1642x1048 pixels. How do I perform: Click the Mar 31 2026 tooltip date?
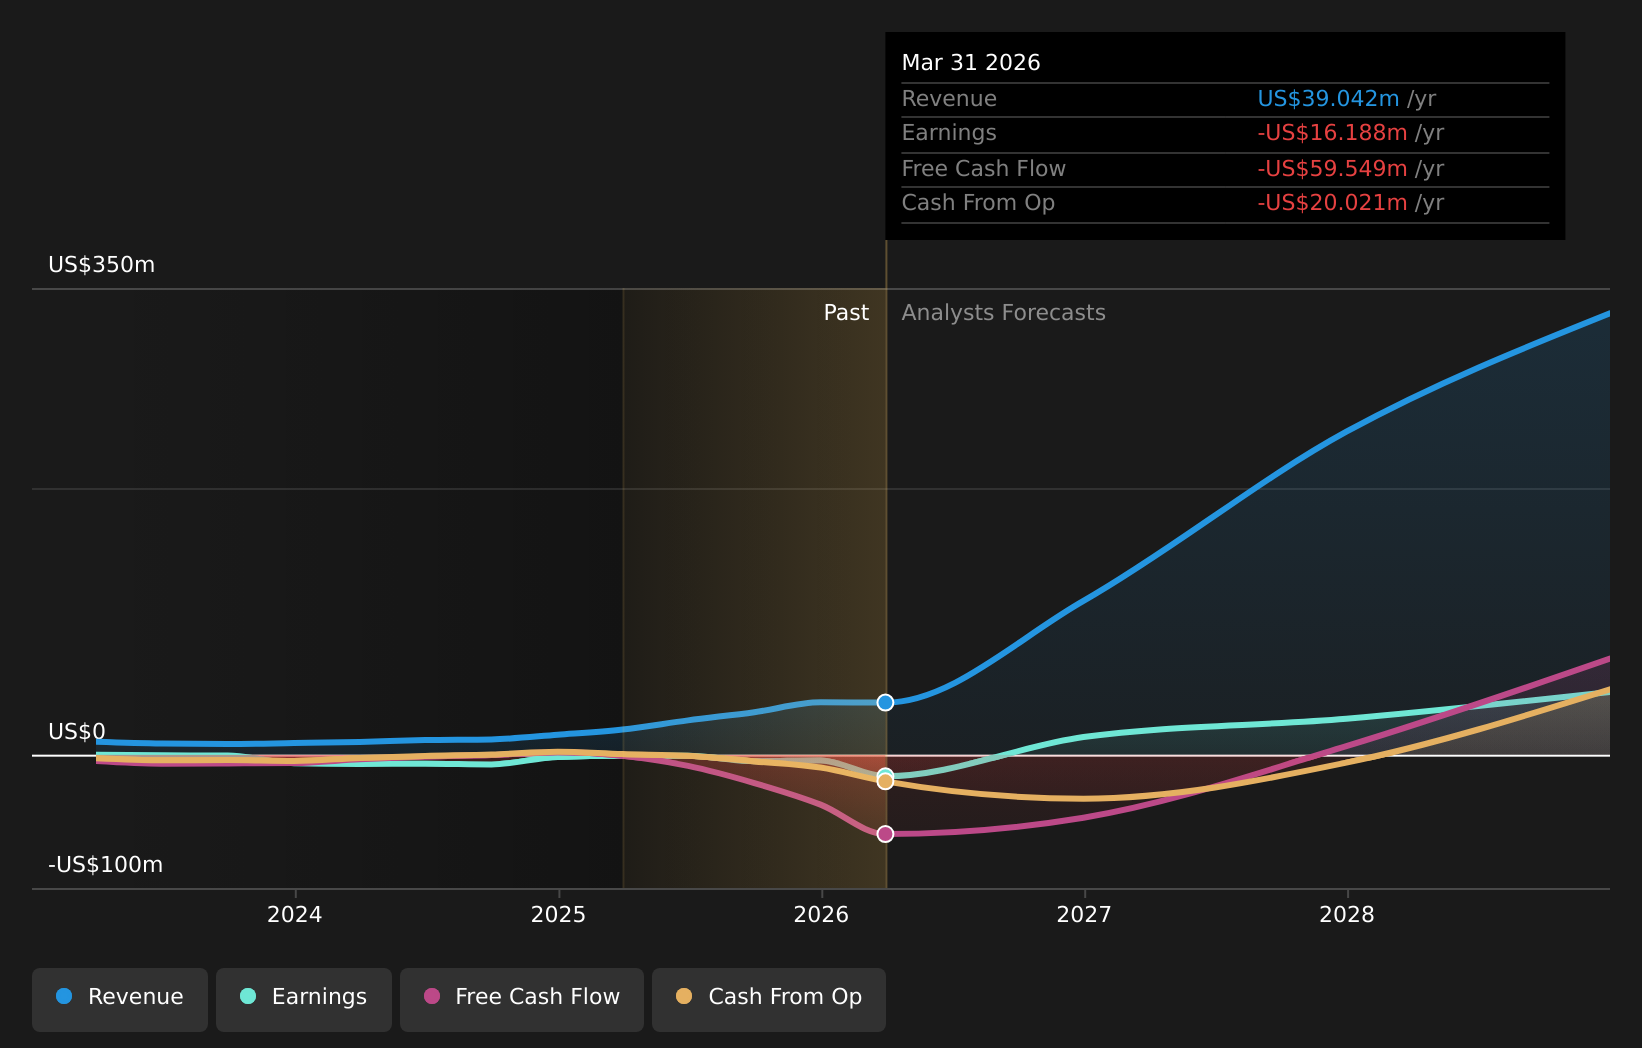(x=971, y=63)
